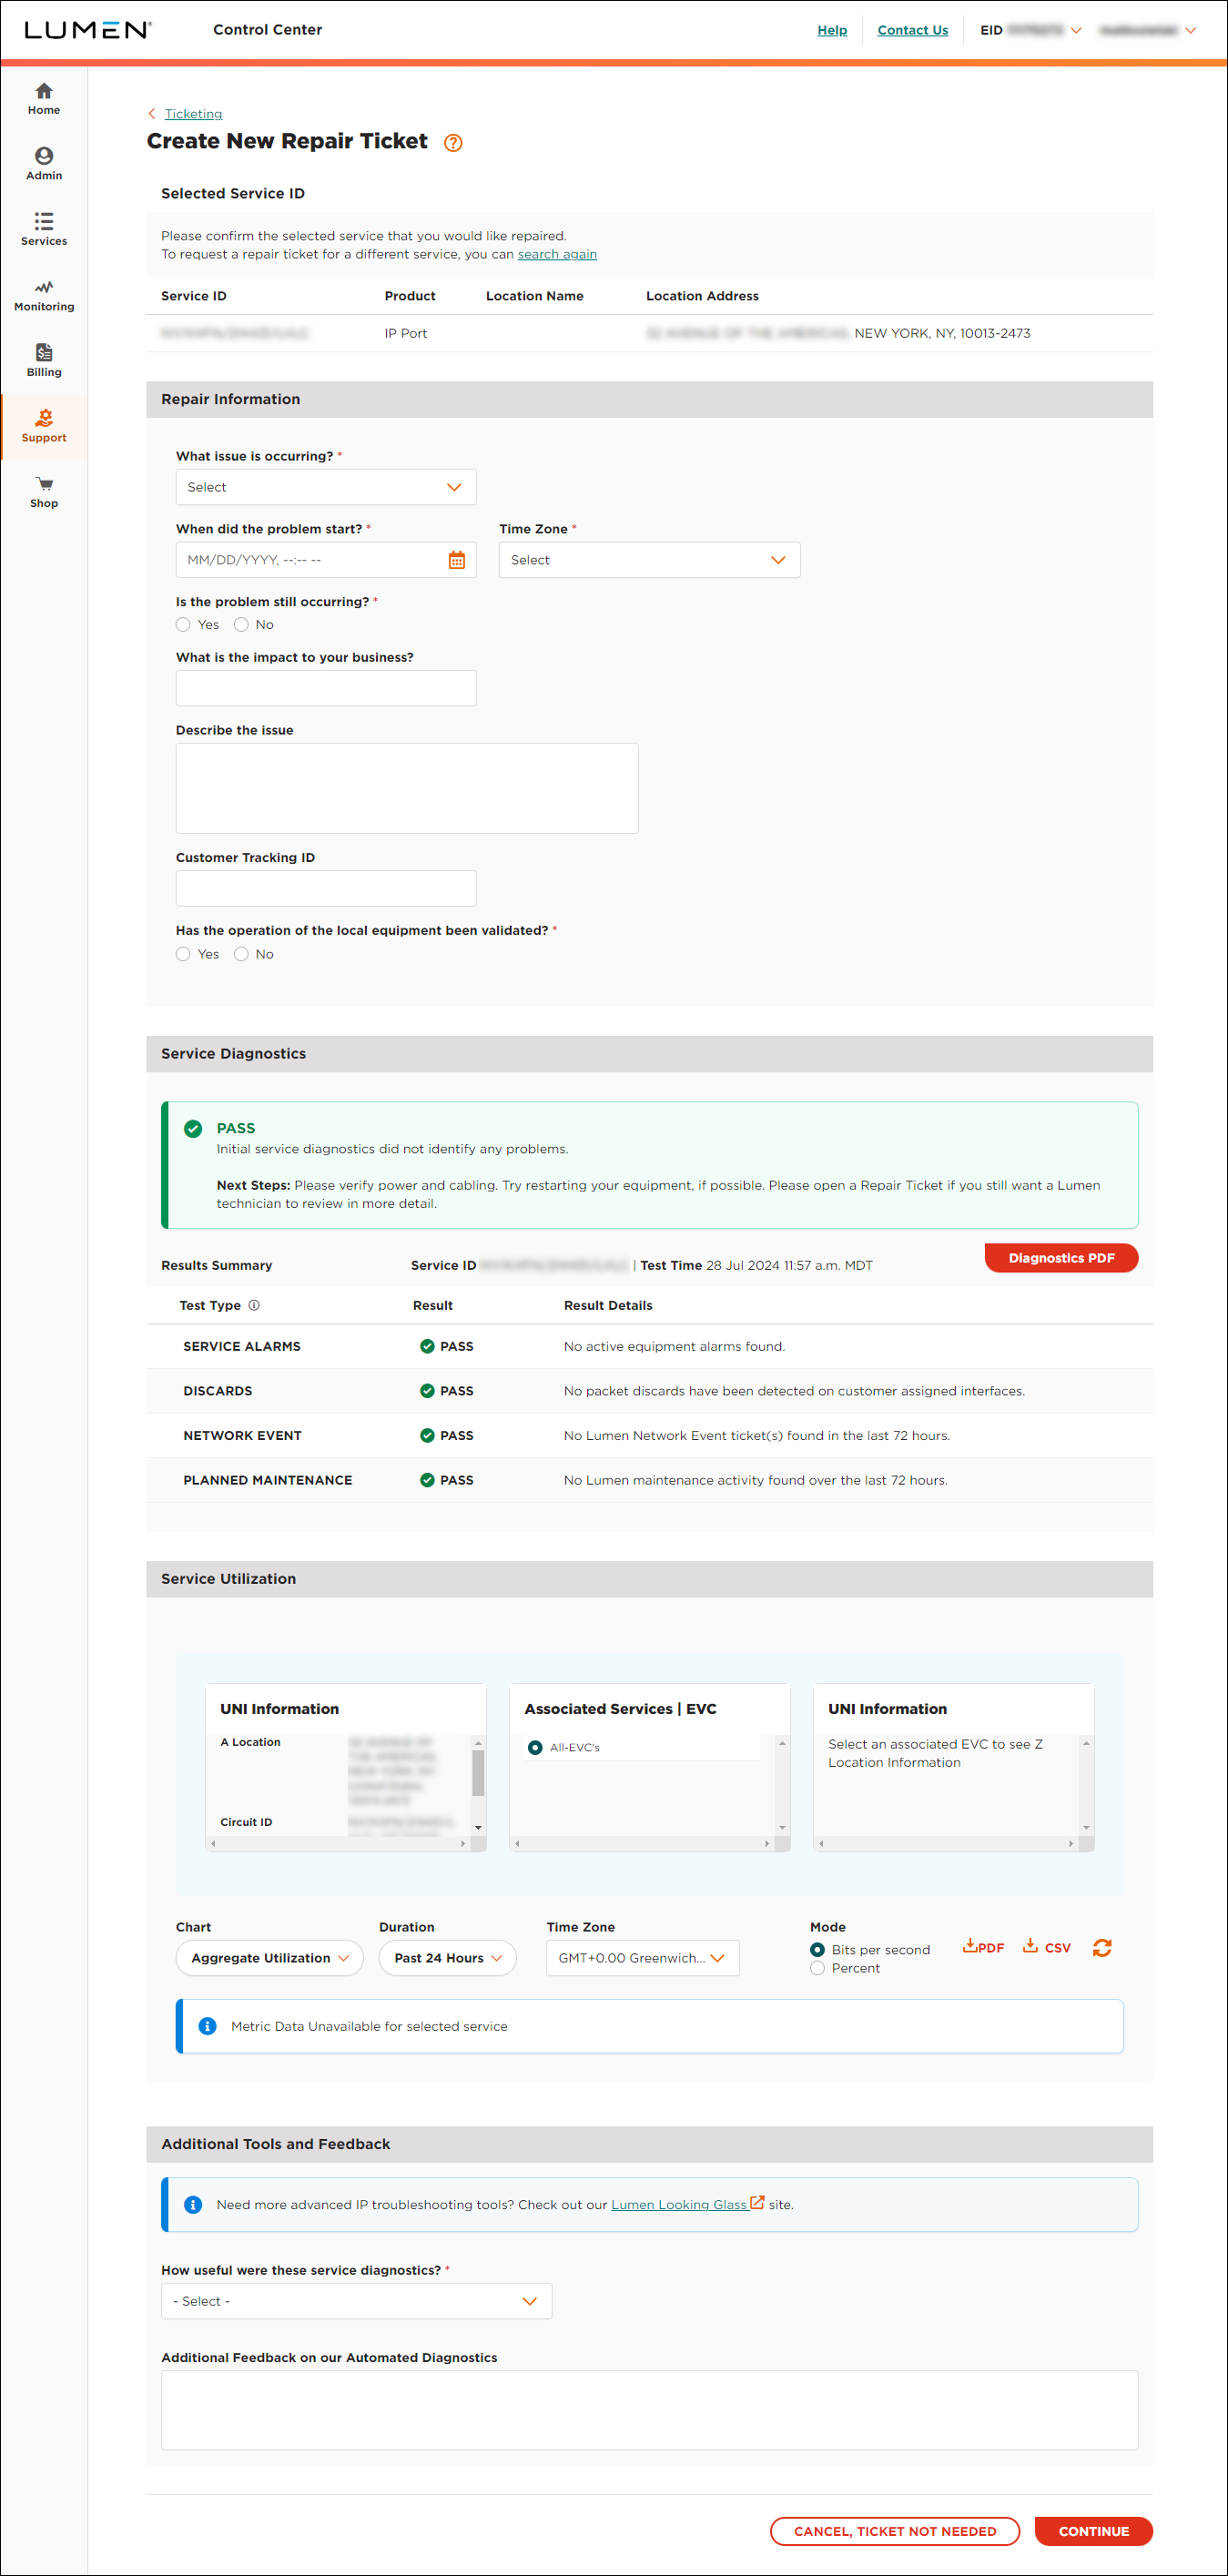Click the back chevron before Ticketing

coord(152,114)
